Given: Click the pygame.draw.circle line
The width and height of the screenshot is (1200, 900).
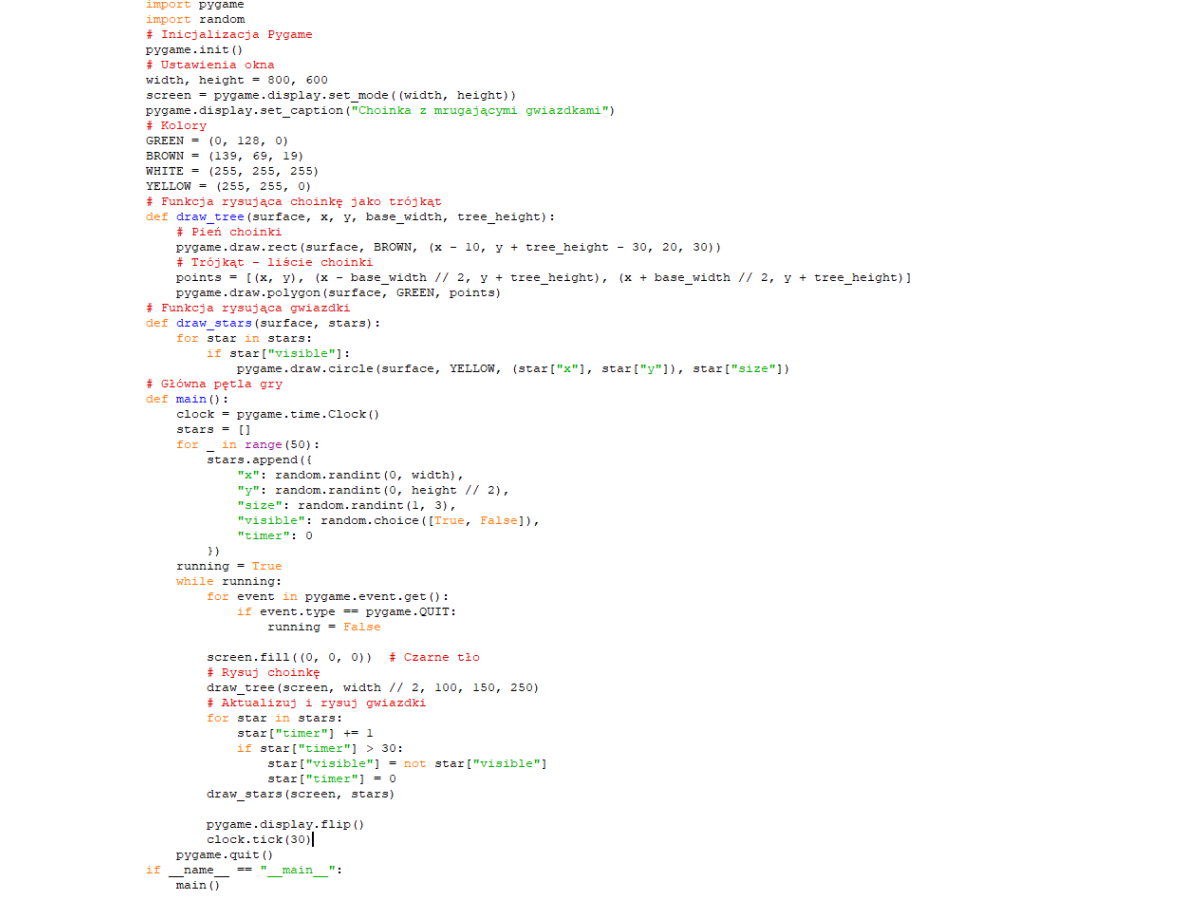Looking at the screenshot, I should point(512,369).
